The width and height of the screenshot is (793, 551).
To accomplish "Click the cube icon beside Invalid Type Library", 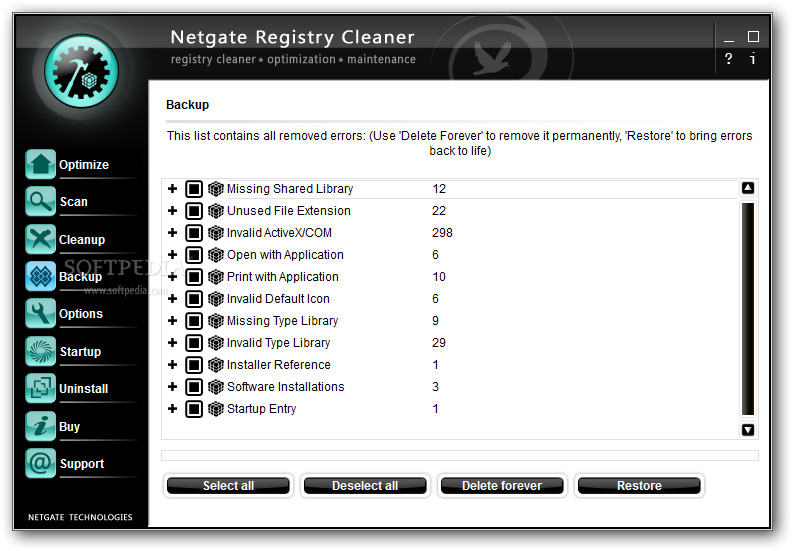I will 216,343.
